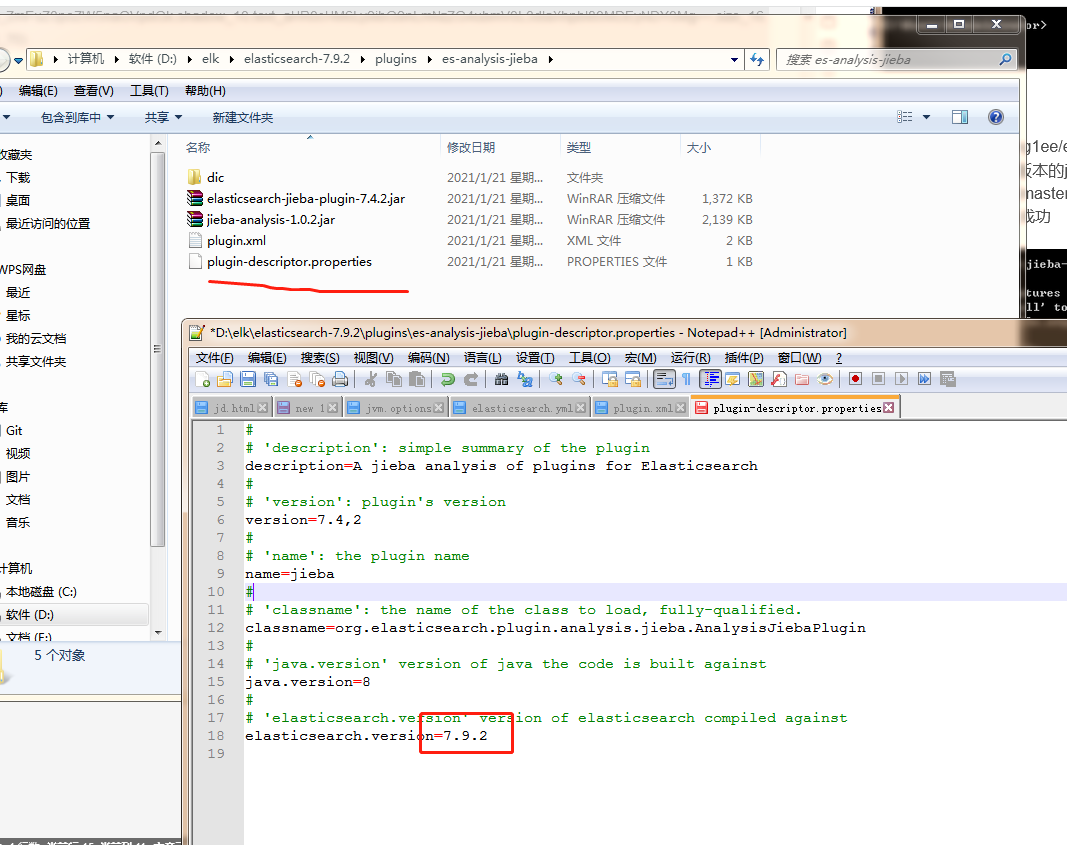Expand the address bar history dropdown
Image resolution: width=1067 pixels, height=845 pixels.
(x=734, y=60)
